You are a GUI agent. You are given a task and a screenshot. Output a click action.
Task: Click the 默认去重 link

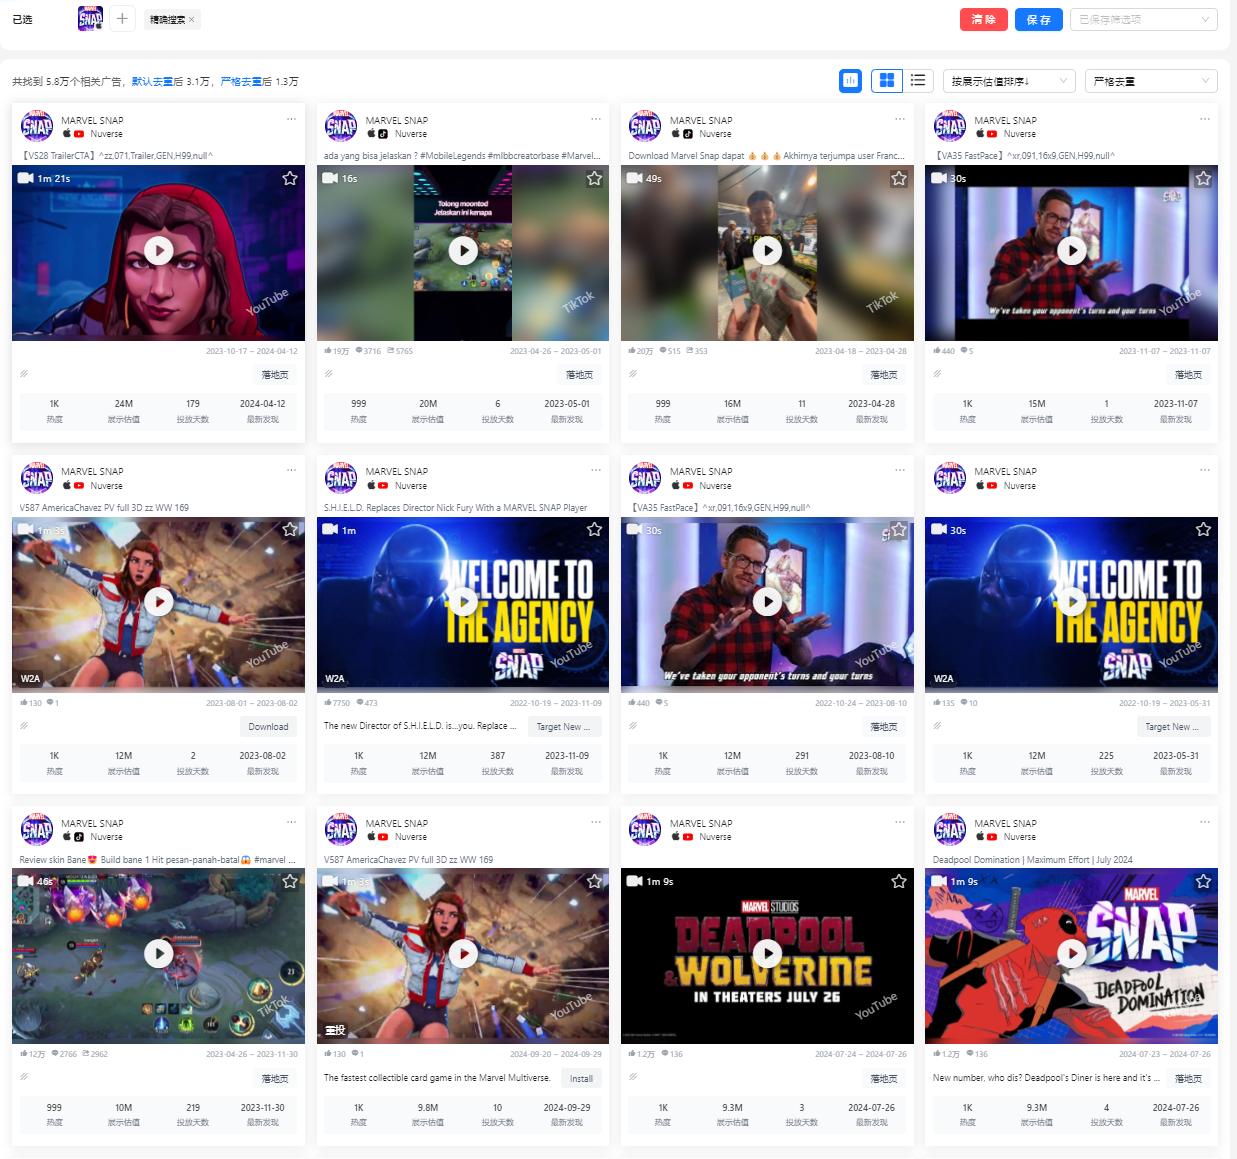(152, 82)
